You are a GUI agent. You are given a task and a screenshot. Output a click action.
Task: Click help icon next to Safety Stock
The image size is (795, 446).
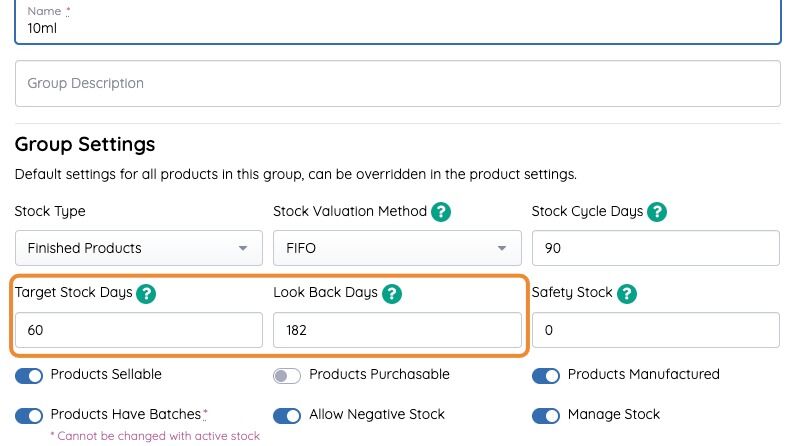click(626, 293)
